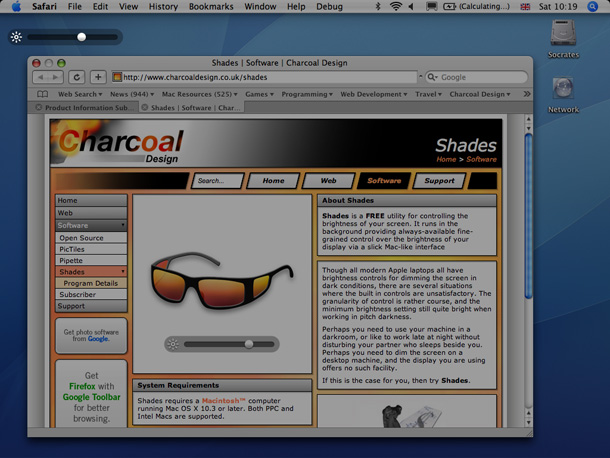This screenshot has width=610, height=458.
Task: Click the Shades brightness slider knob
Action: pyautogui.click(x=82, y=37)
